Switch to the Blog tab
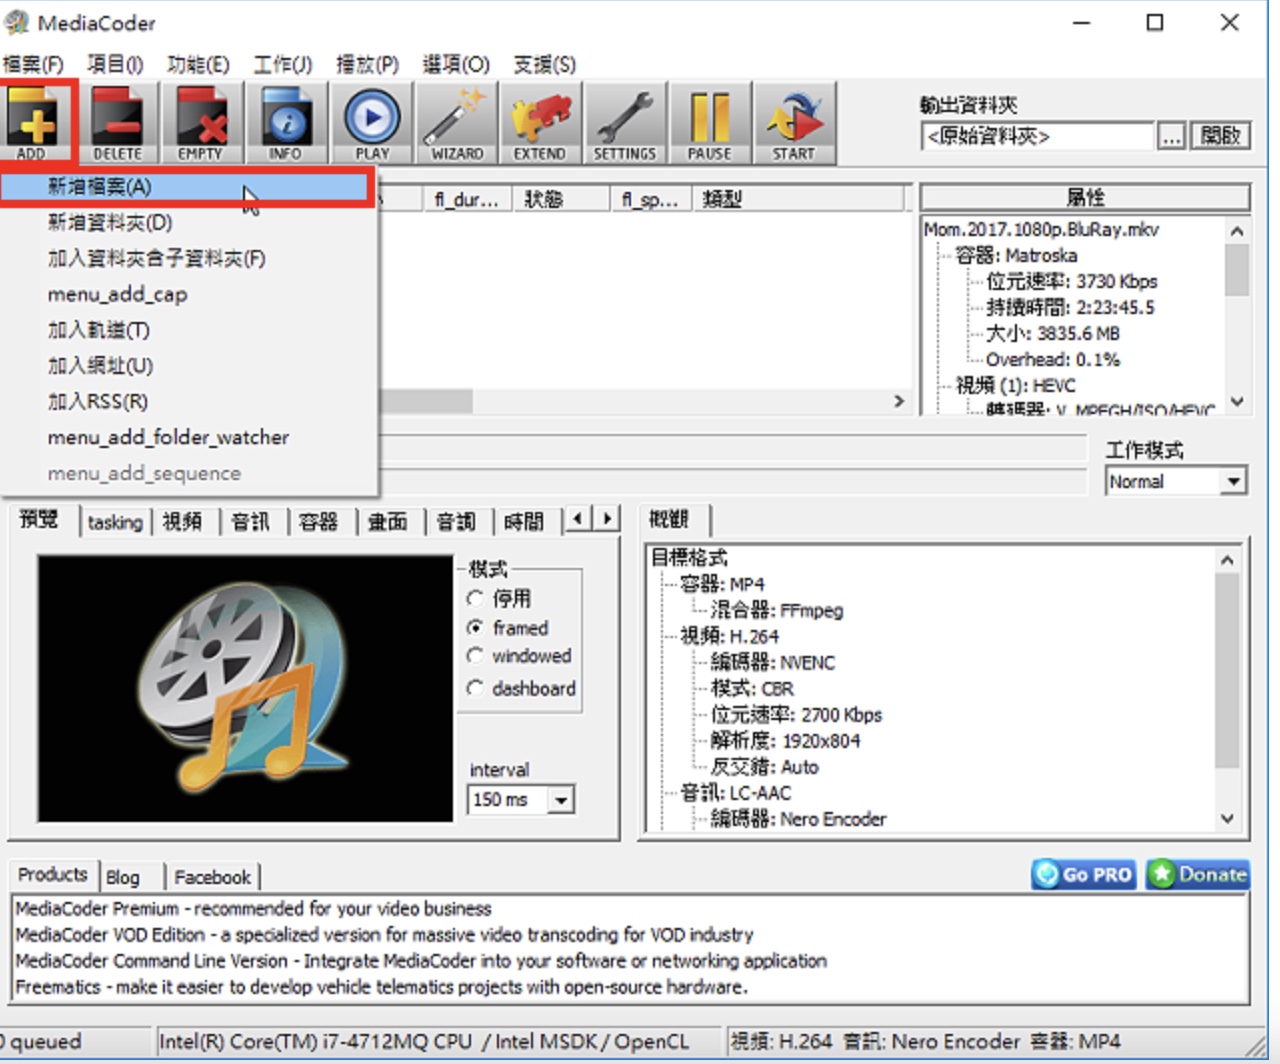The height and width of the screenshot is (1064, 1280). 123,877
